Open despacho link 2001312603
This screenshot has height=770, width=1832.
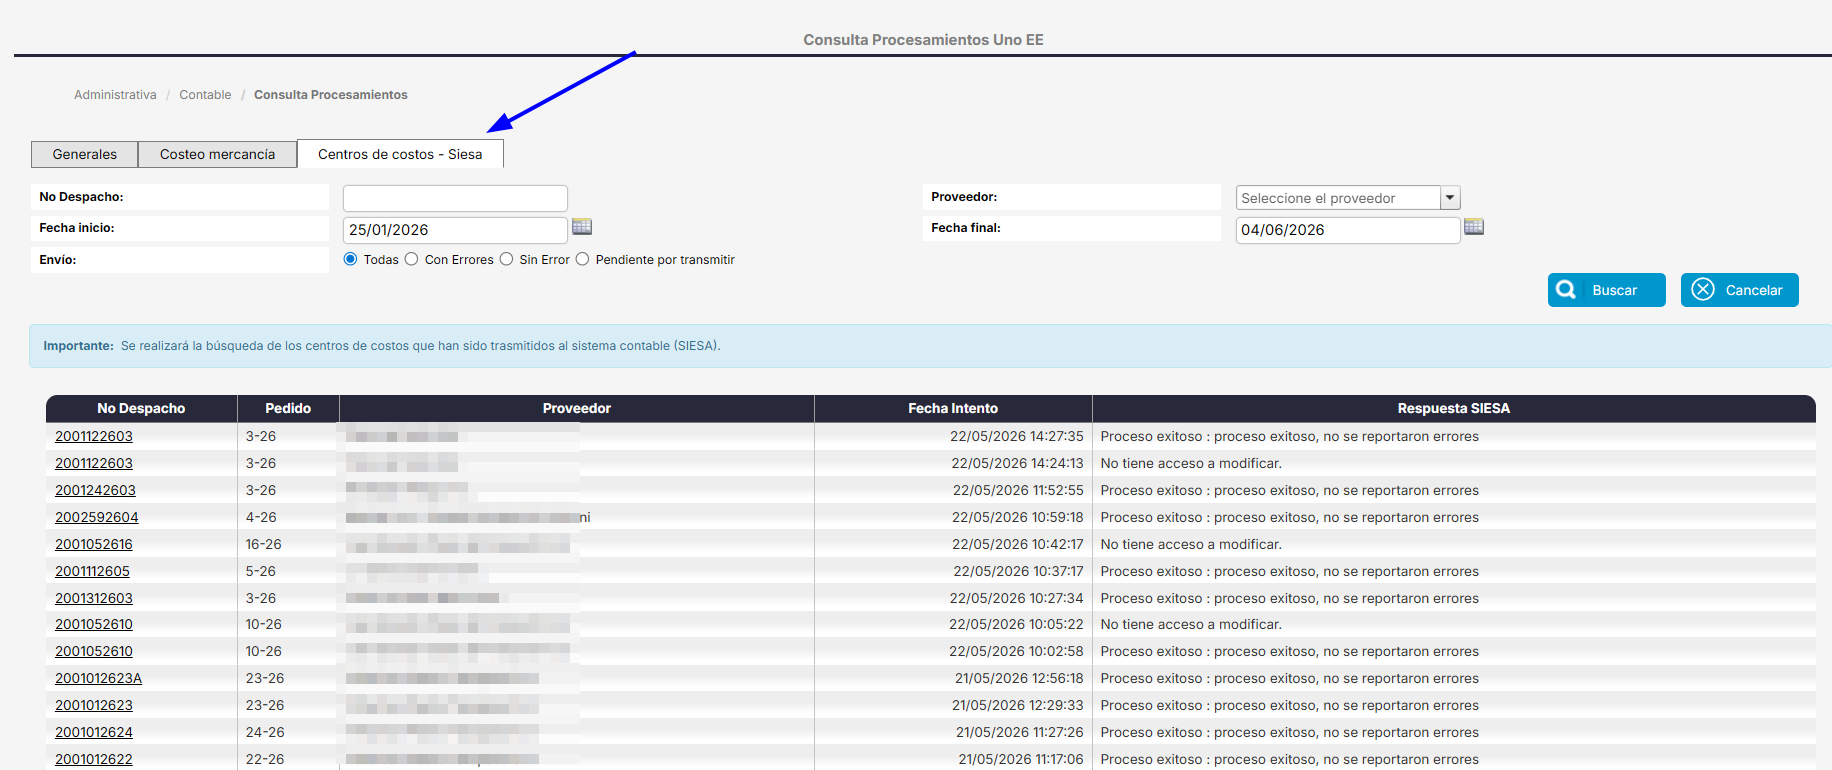(94, 598)
